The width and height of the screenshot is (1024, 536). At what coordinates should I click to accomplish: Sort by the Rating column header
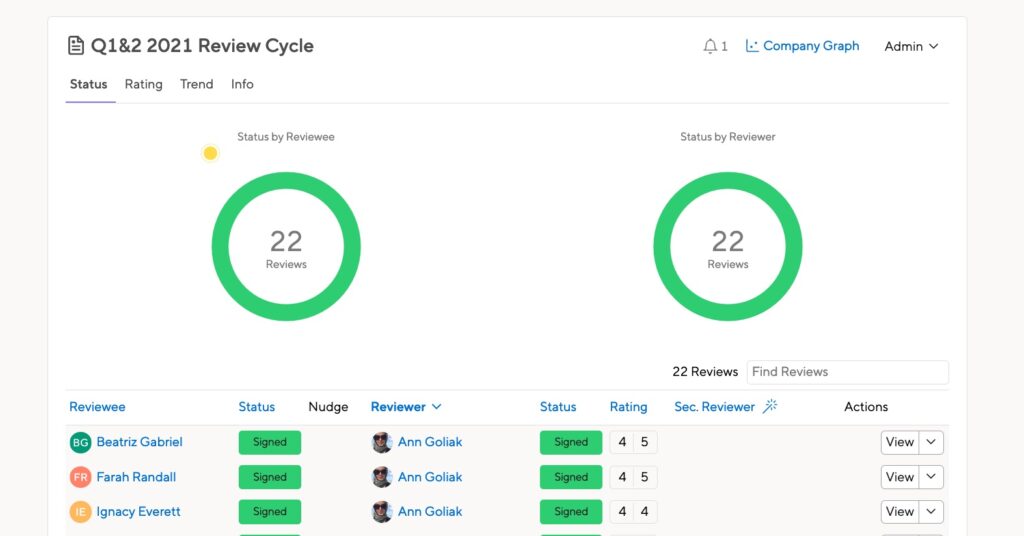(x=628, y=407)
